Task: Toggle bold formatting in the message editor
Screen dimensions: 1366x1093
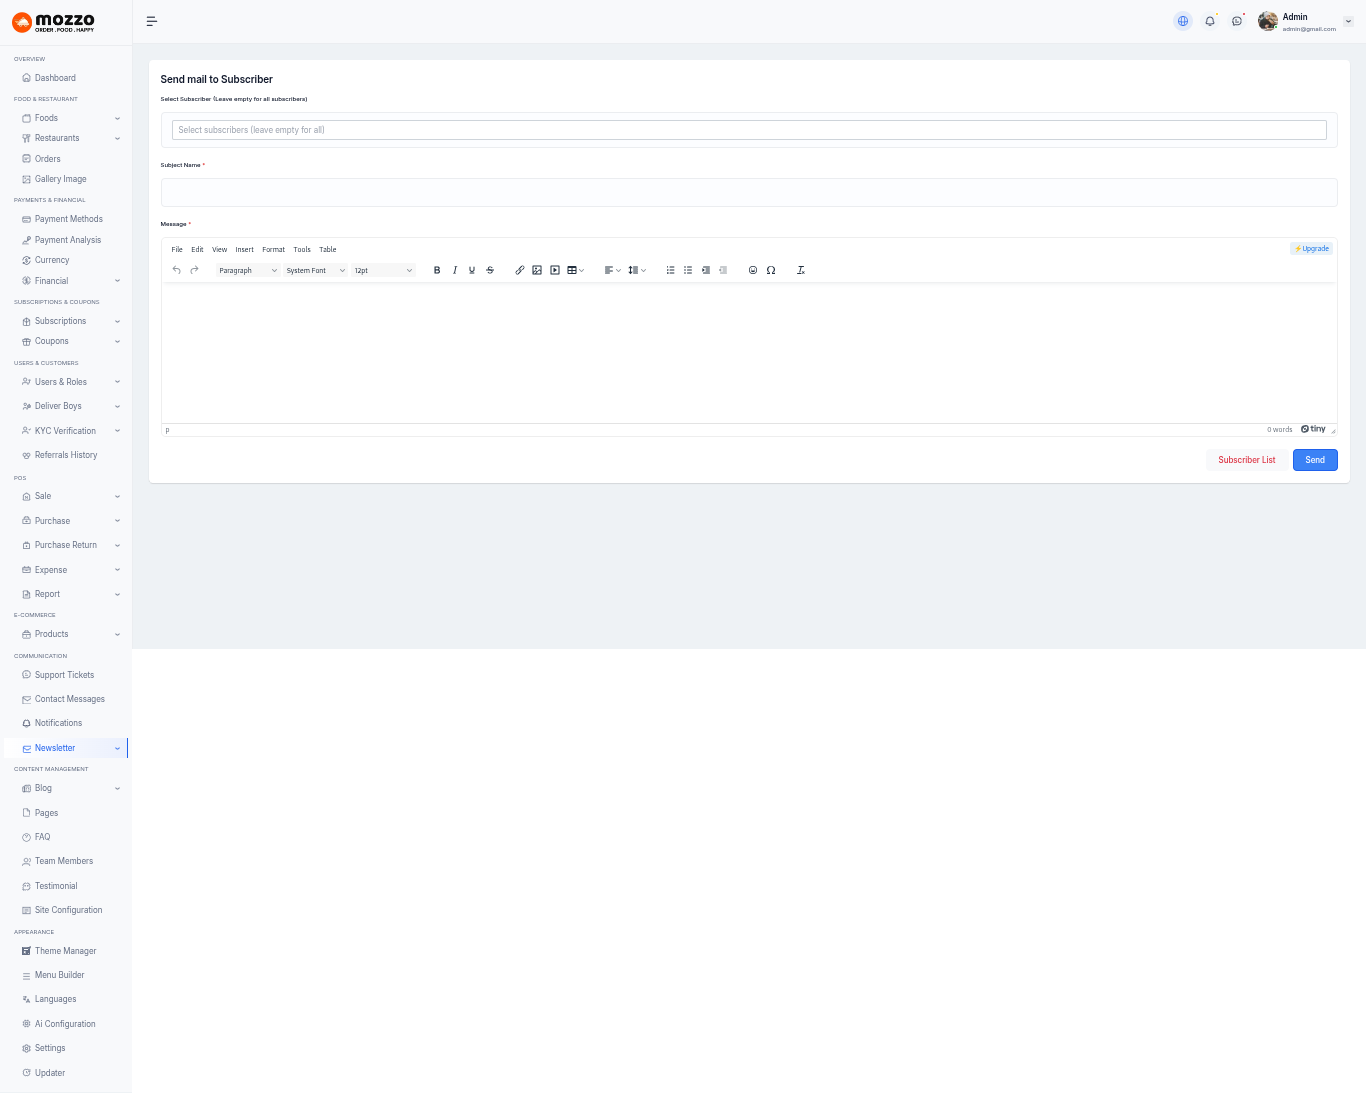Action: [437, 270]
